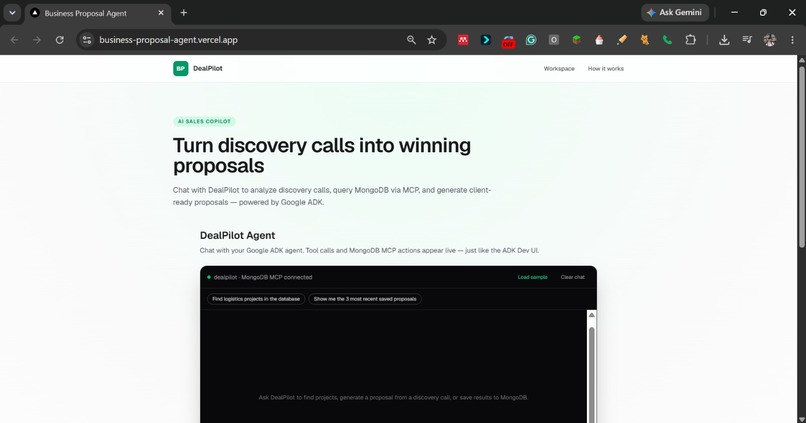The width and height of the screenshot is (806, 423).
Task: Click the chat panel scrollbar thumb
Action: [591, 375]
